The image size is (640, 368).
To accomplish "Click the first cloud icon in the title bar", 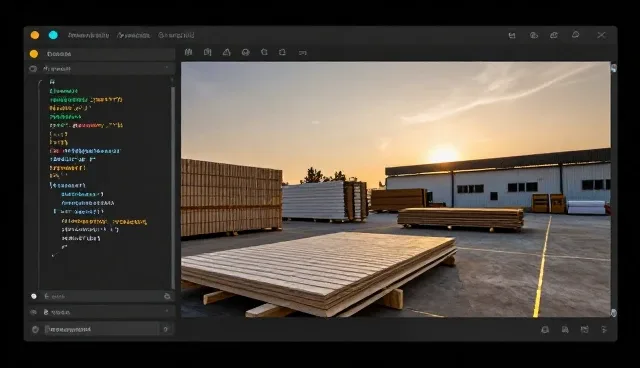I will tap(534, 35).
